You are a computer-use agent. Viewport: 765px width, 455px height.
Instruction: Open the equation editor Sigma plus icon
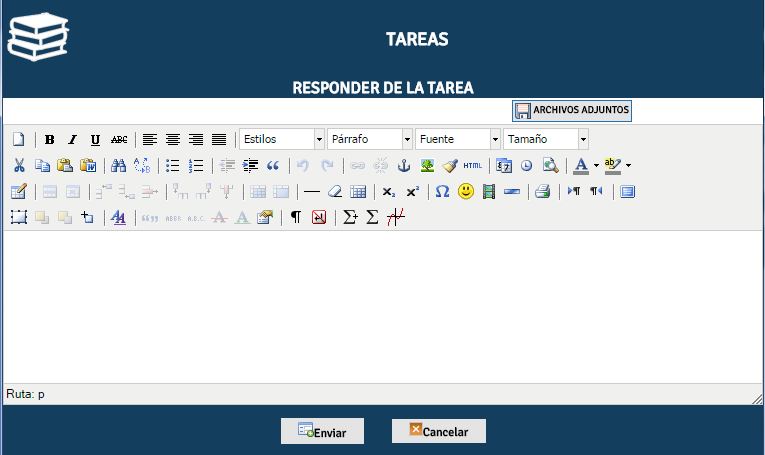point(350,217)
